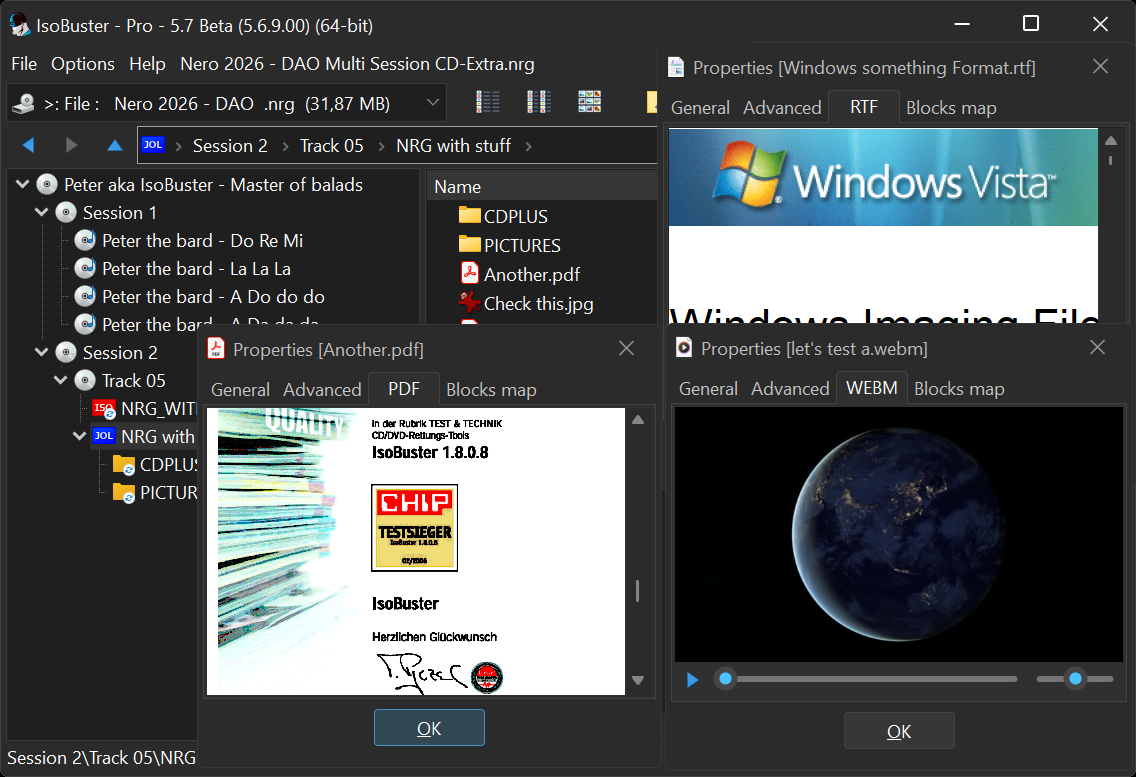Select track Peter the bard - La La La
This screenshot has height=777, width=1136.
tap(196, 269)
